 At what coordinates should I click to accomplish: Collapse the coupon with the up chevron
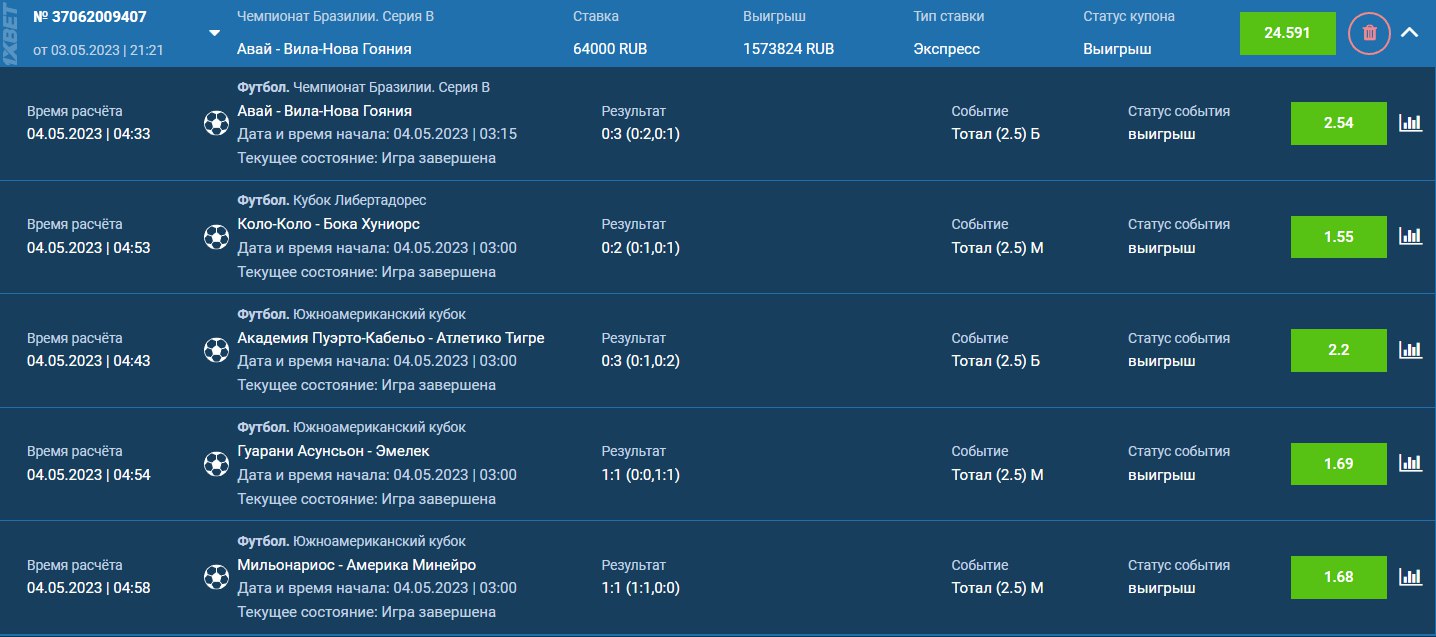point(1410,33)
